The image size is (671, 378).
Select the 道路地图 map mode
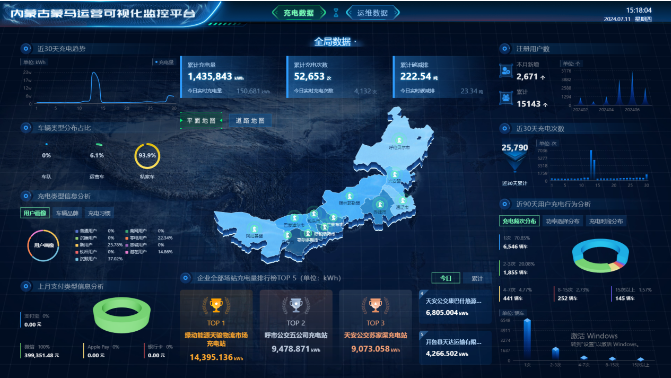[250, 121]
